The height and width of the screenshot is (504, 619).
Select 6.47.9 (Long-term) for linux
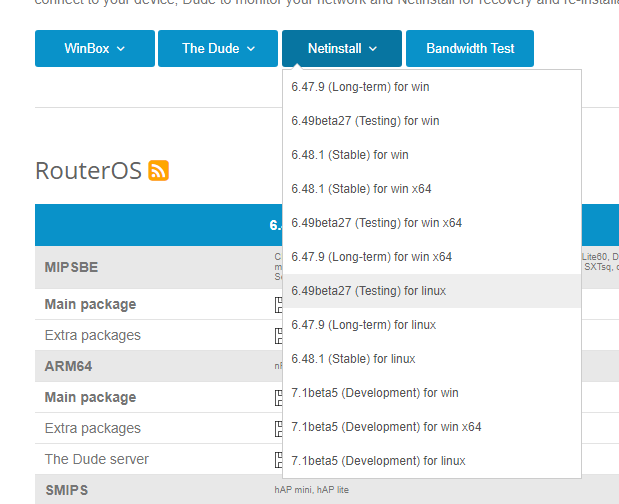pyautogui.click(x=432, y=325)
